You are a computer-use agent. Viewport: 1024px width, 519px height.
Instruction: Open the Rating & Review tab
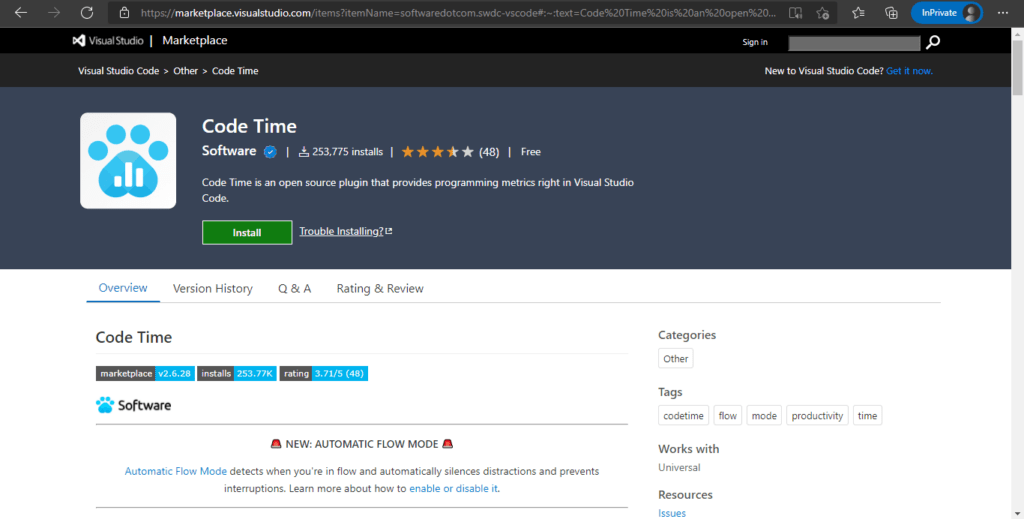[380, 289]
